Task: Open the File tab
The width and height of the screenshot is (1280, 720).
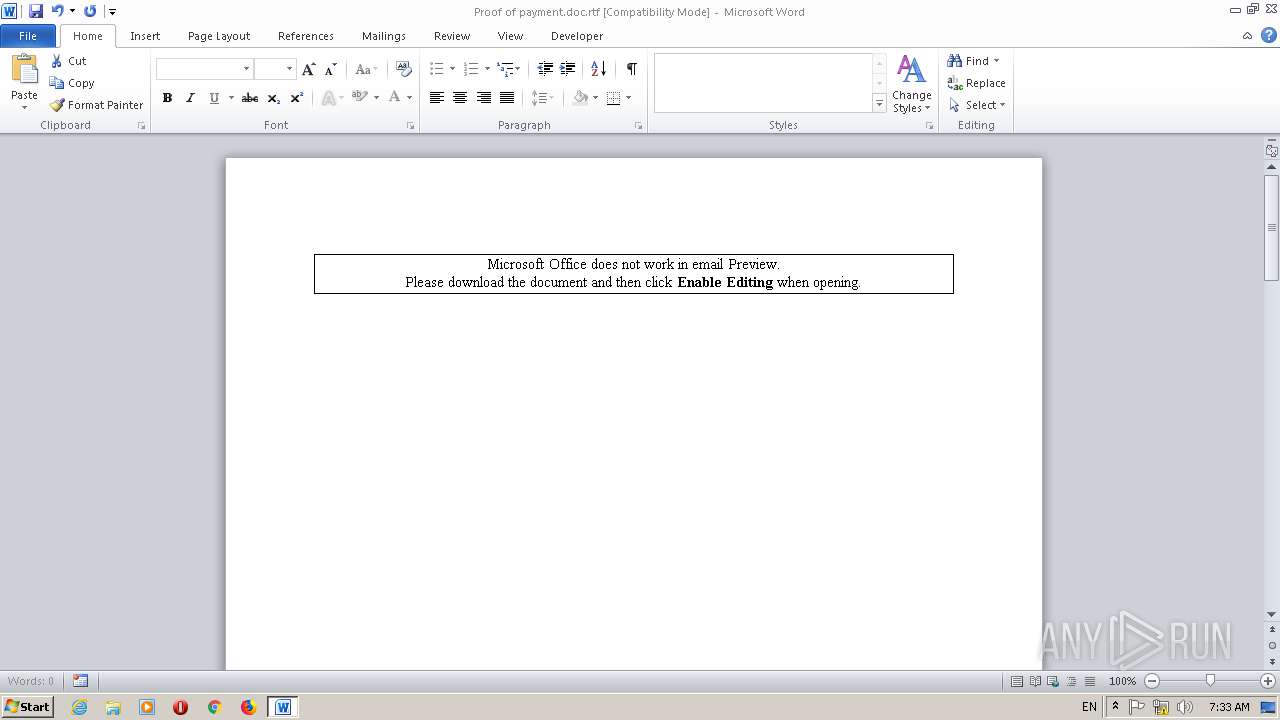Action: [x=28, y=36]
